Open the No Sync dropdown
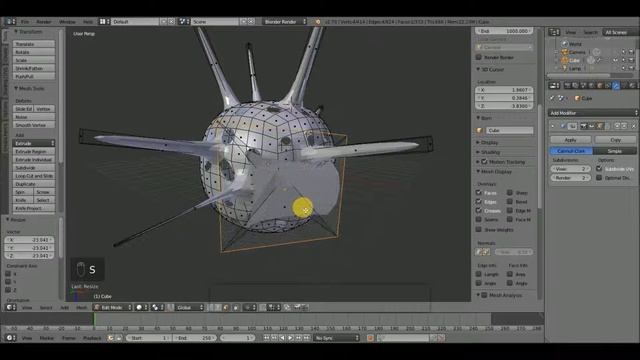The height and width of the screenshot is (360, 640). (x=337, y=338)
